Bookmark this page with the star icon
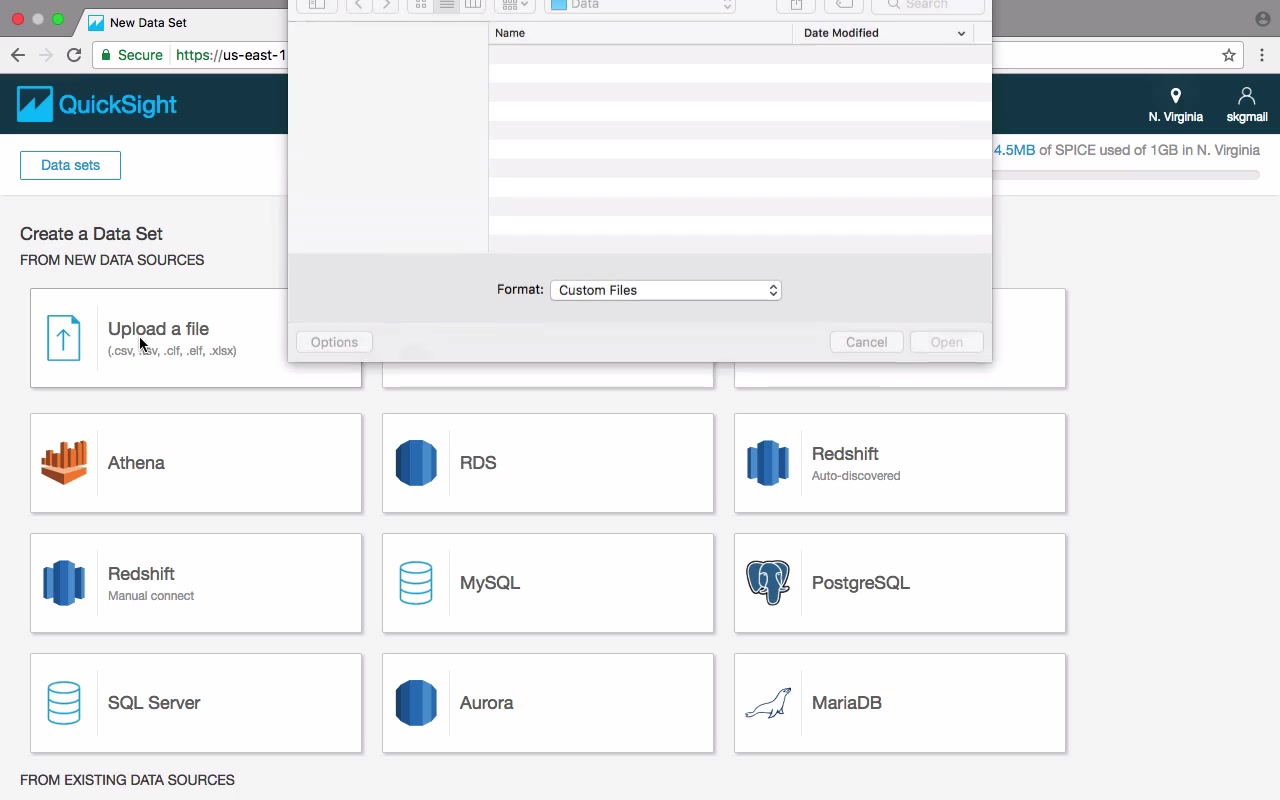This screenshot has height=800, width=1280. tap(1229, 55)
